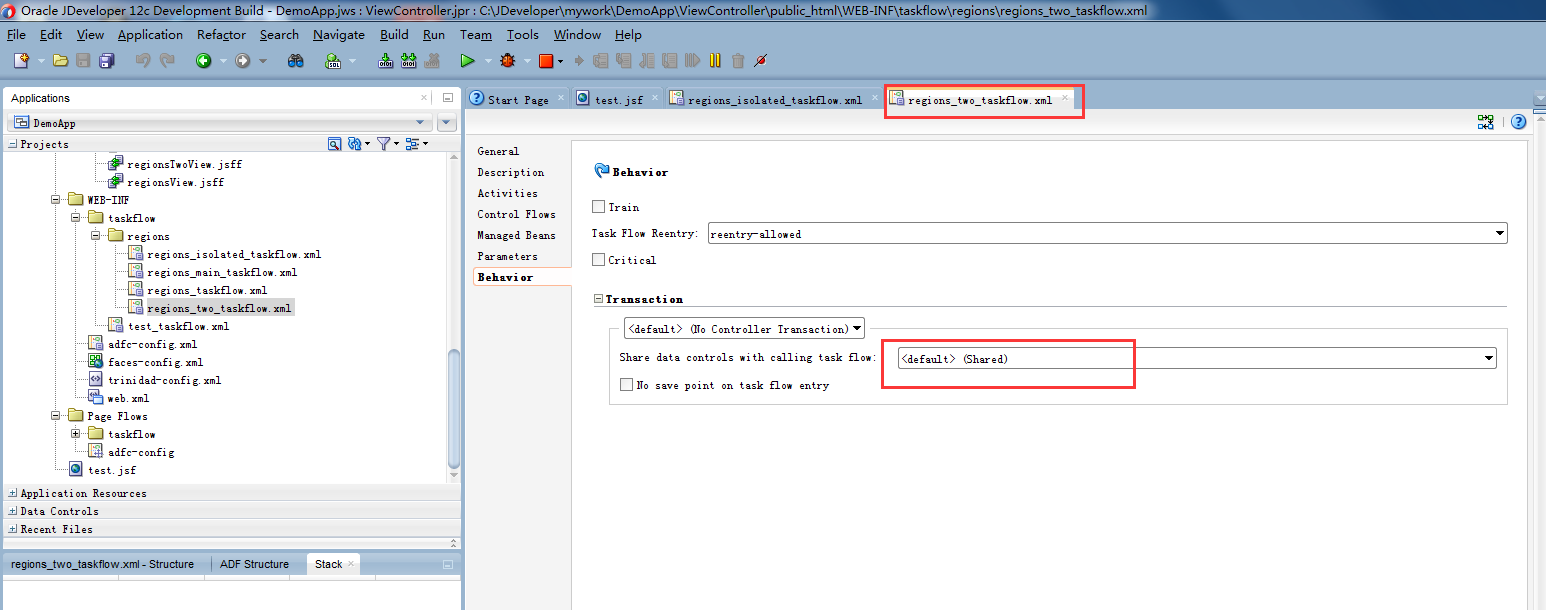Collapse the Transaction section
Image resolution: width=1546 pixels, height=610 pixels.
coord(598,299)
